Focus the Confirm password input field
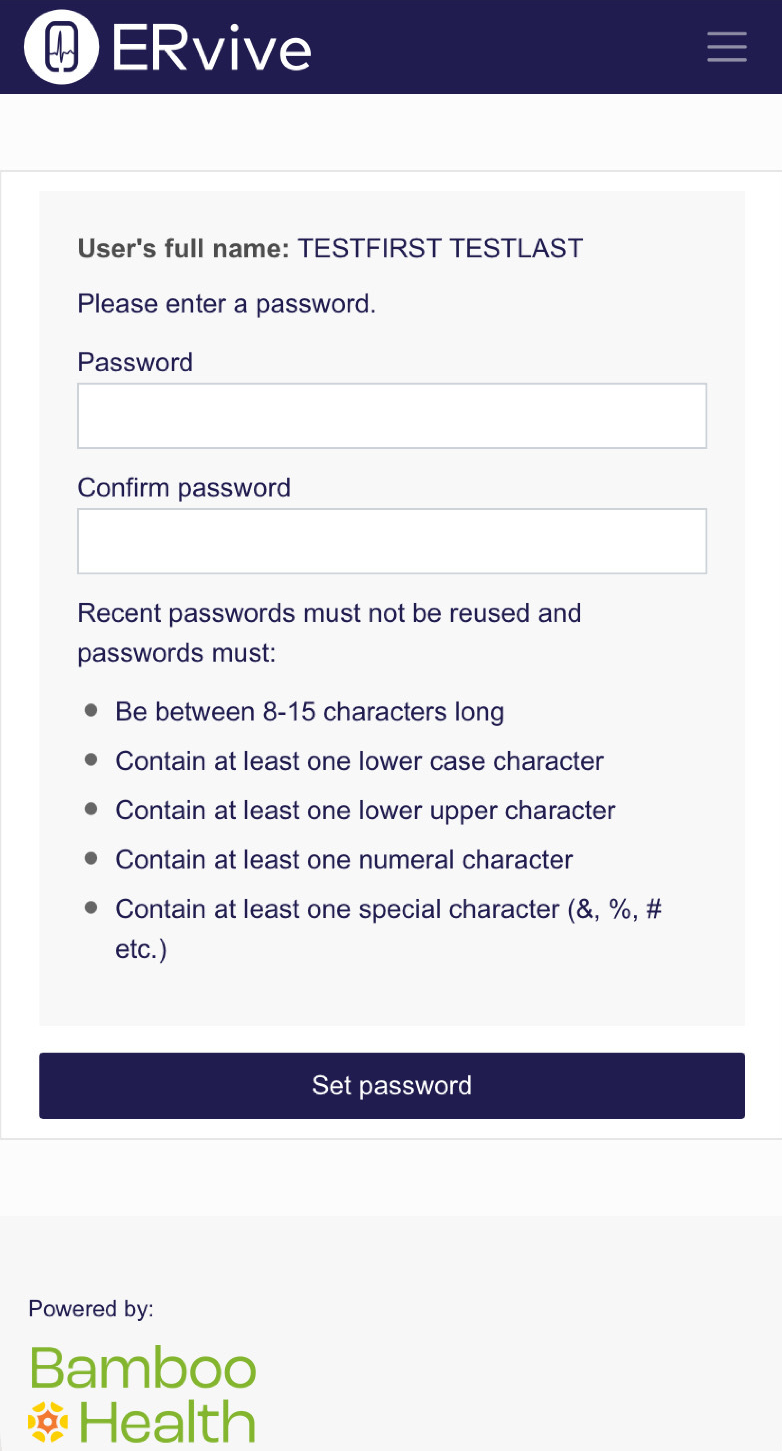This screenshot has width=782, height=1451. pyautogui.click(x=392, y=541)
